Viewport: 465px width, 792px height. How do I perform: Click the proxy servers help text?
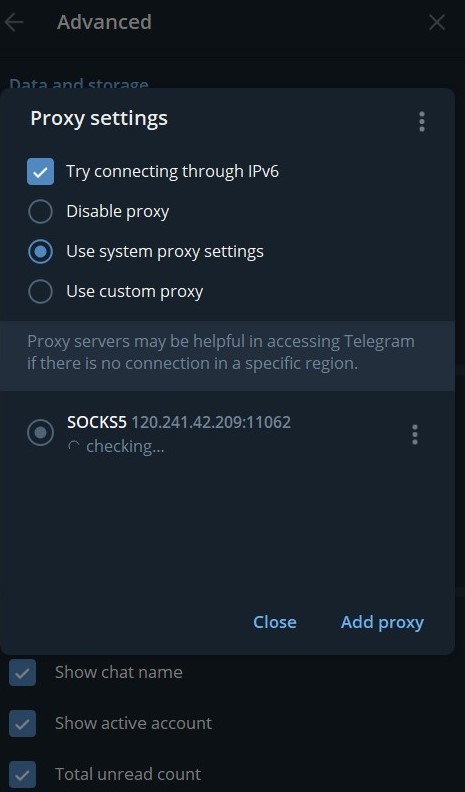[x=221, y=352]
